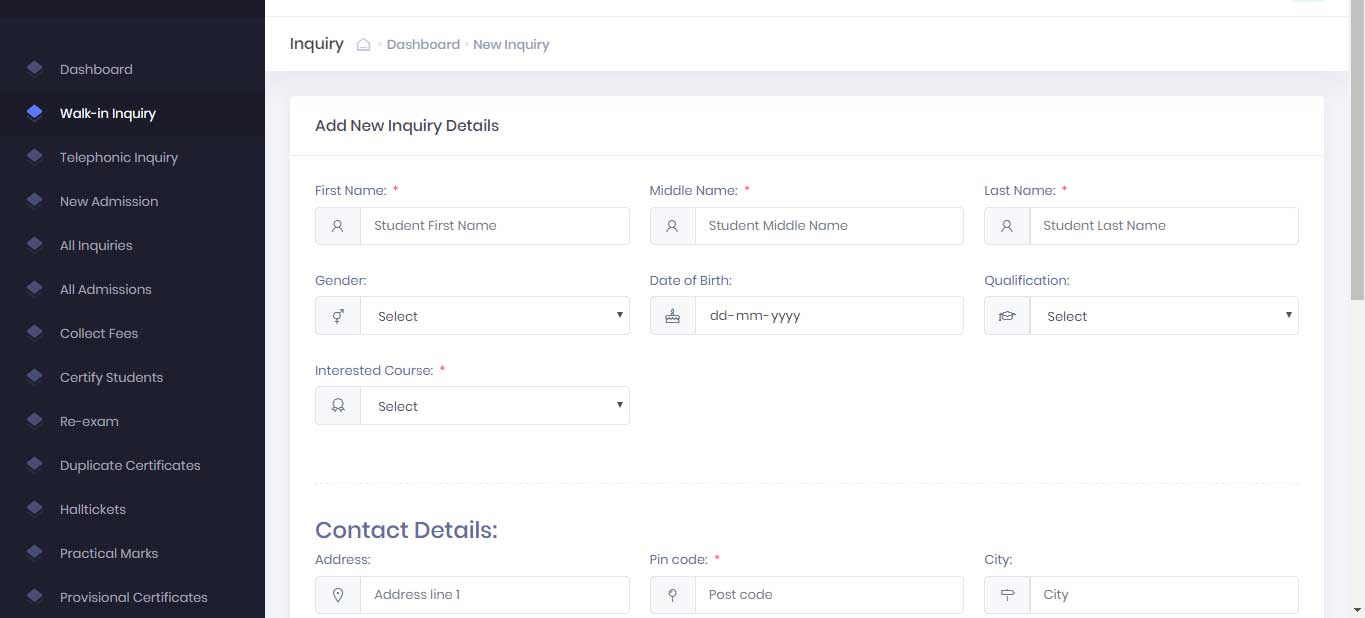Click the diamond icon beside New Admission
Viewport: 1365px width, 618px height.
click(x=35, y=201)
